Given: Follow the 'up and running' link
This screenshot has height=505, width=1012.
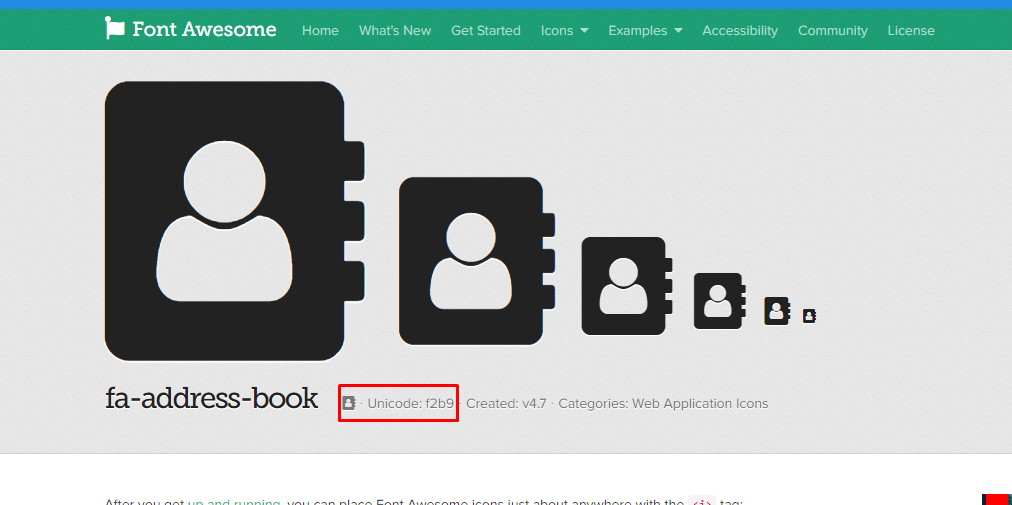Looking at the screenshot, I should (234, 501).
